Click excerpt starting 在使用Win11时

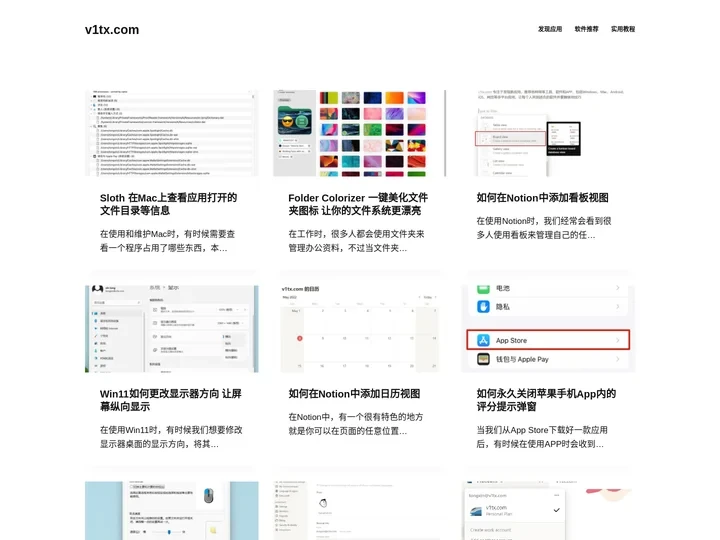[171, 437]
